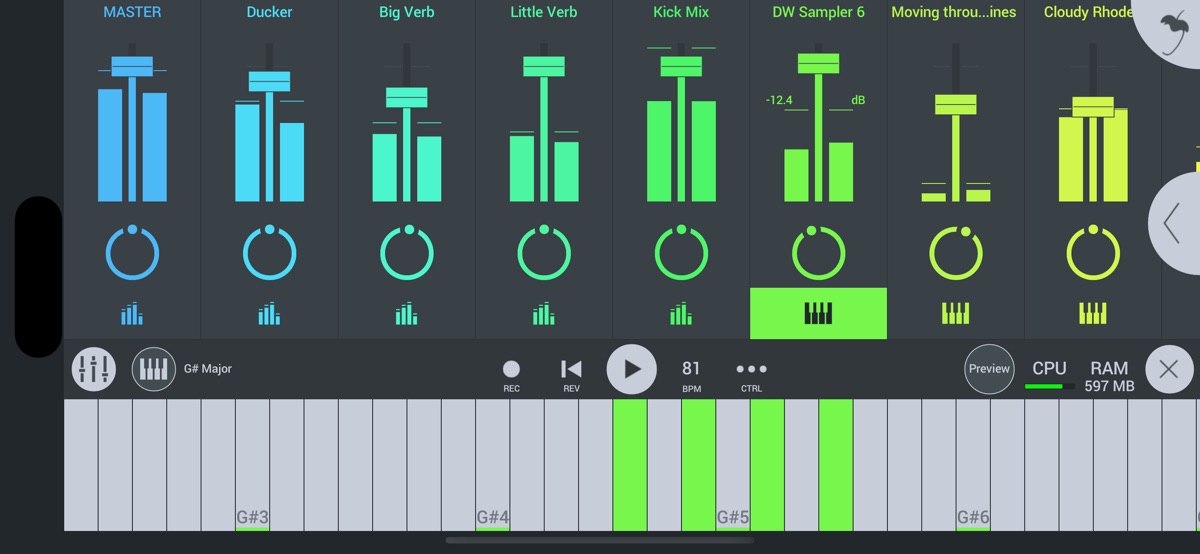
Task: Click the equalizer bars icon under MASTER
Action: point(132,314)
